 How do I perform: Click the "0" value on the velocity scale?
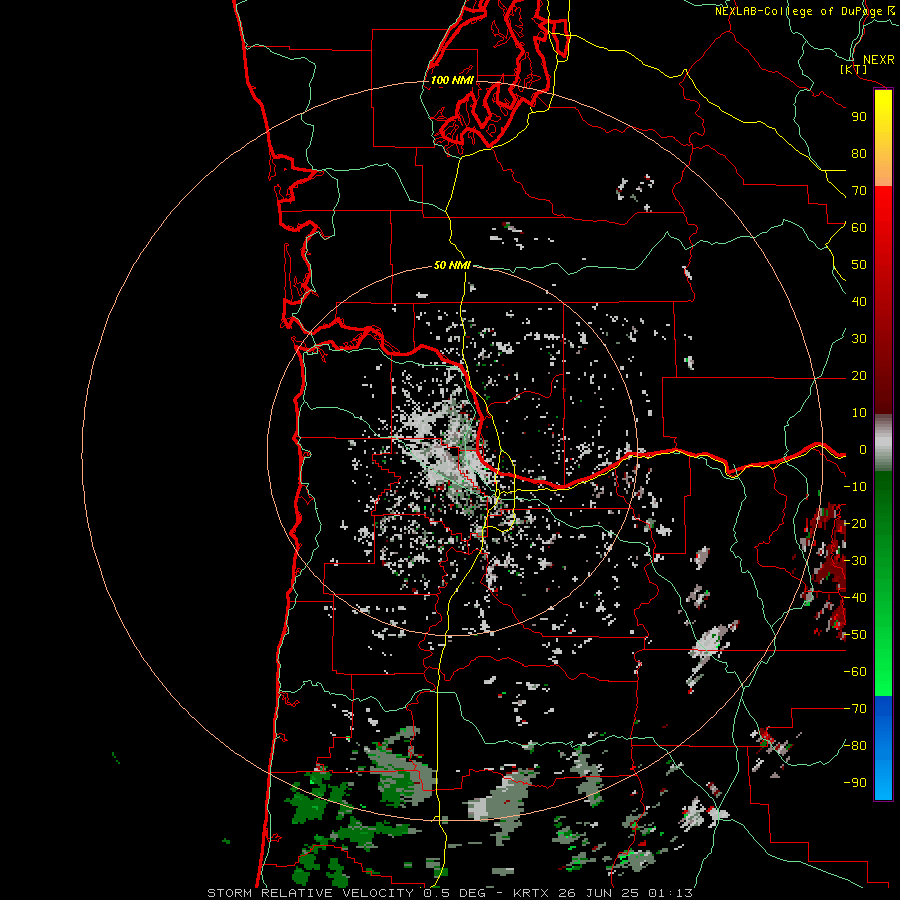tap(862, 450)
